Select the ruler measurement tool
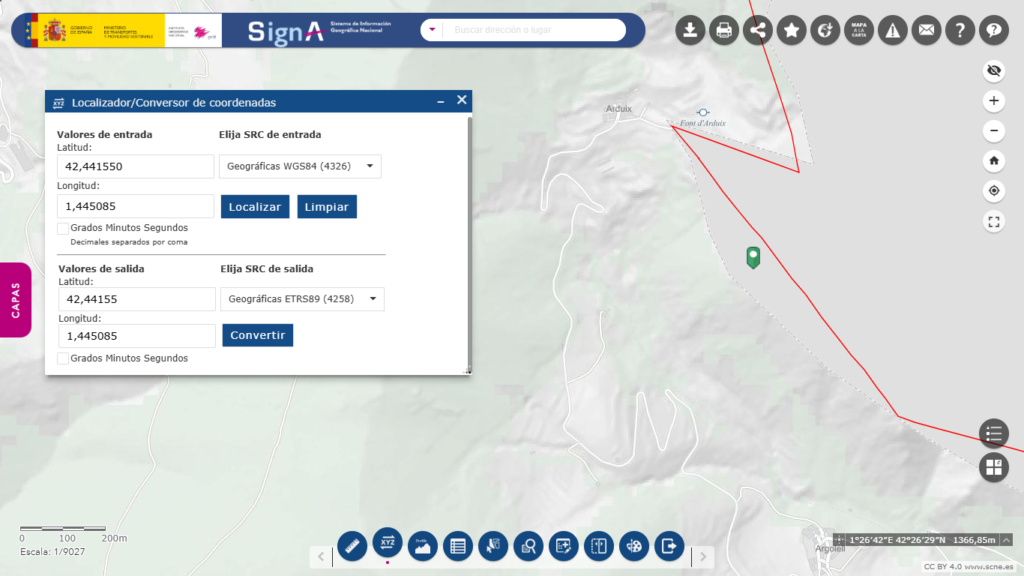The image size is (1024, 576). (351, 545)
